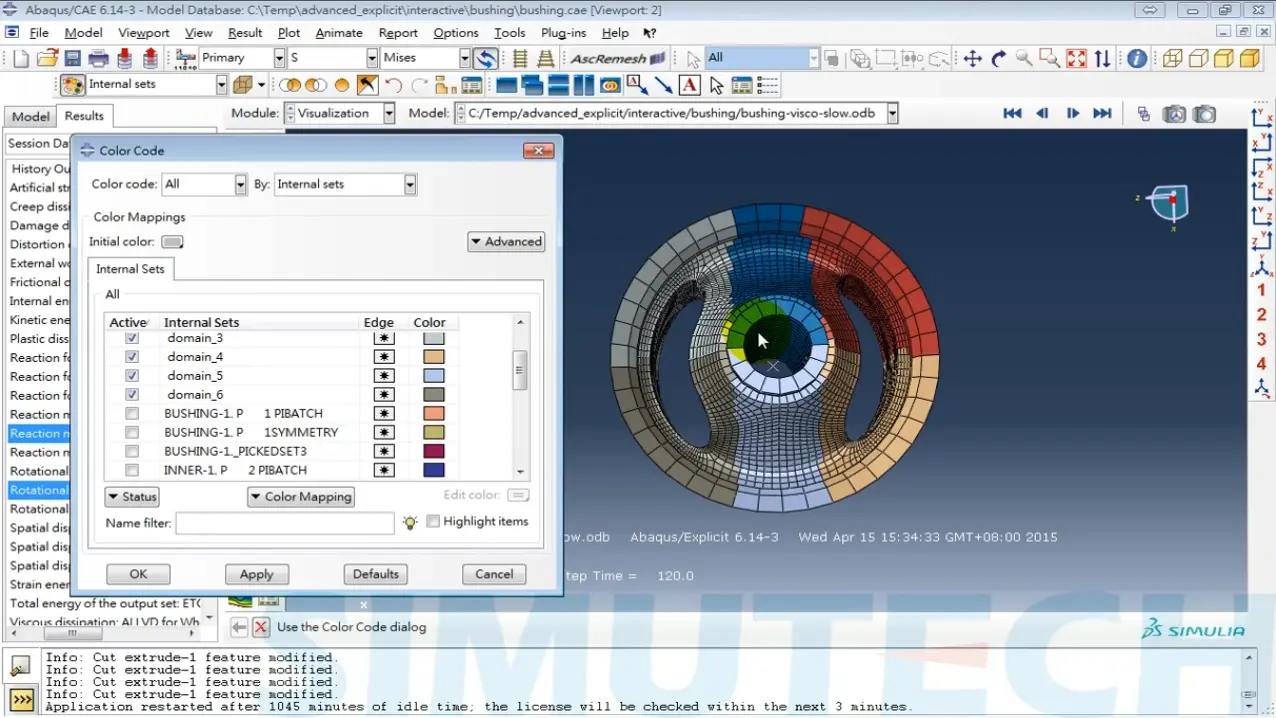Click the Name filter input field
1276x718 pixels.
[x=285, y=523]
